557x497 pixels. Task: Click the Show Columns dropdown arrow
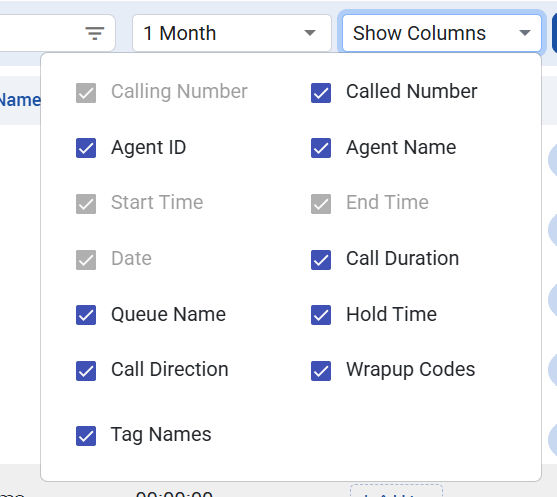525,33
